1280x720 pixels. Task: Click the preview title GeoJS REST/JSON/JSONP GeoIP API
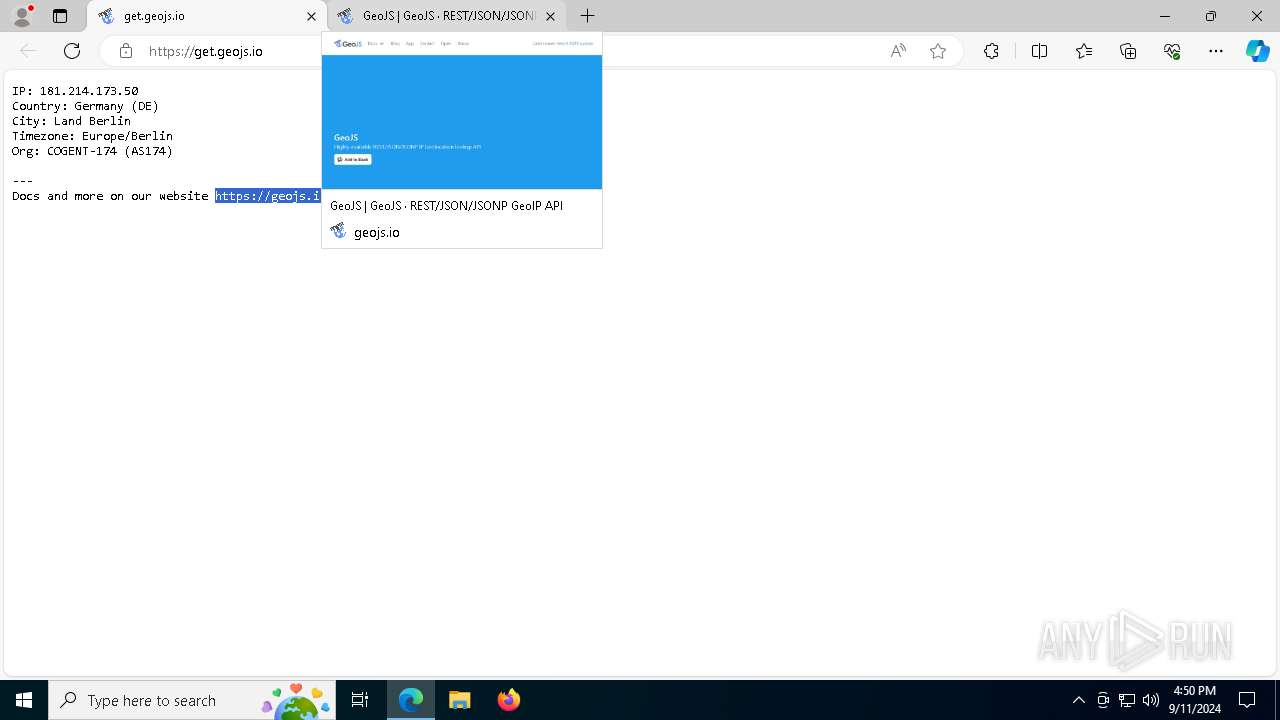coord(446,205)
